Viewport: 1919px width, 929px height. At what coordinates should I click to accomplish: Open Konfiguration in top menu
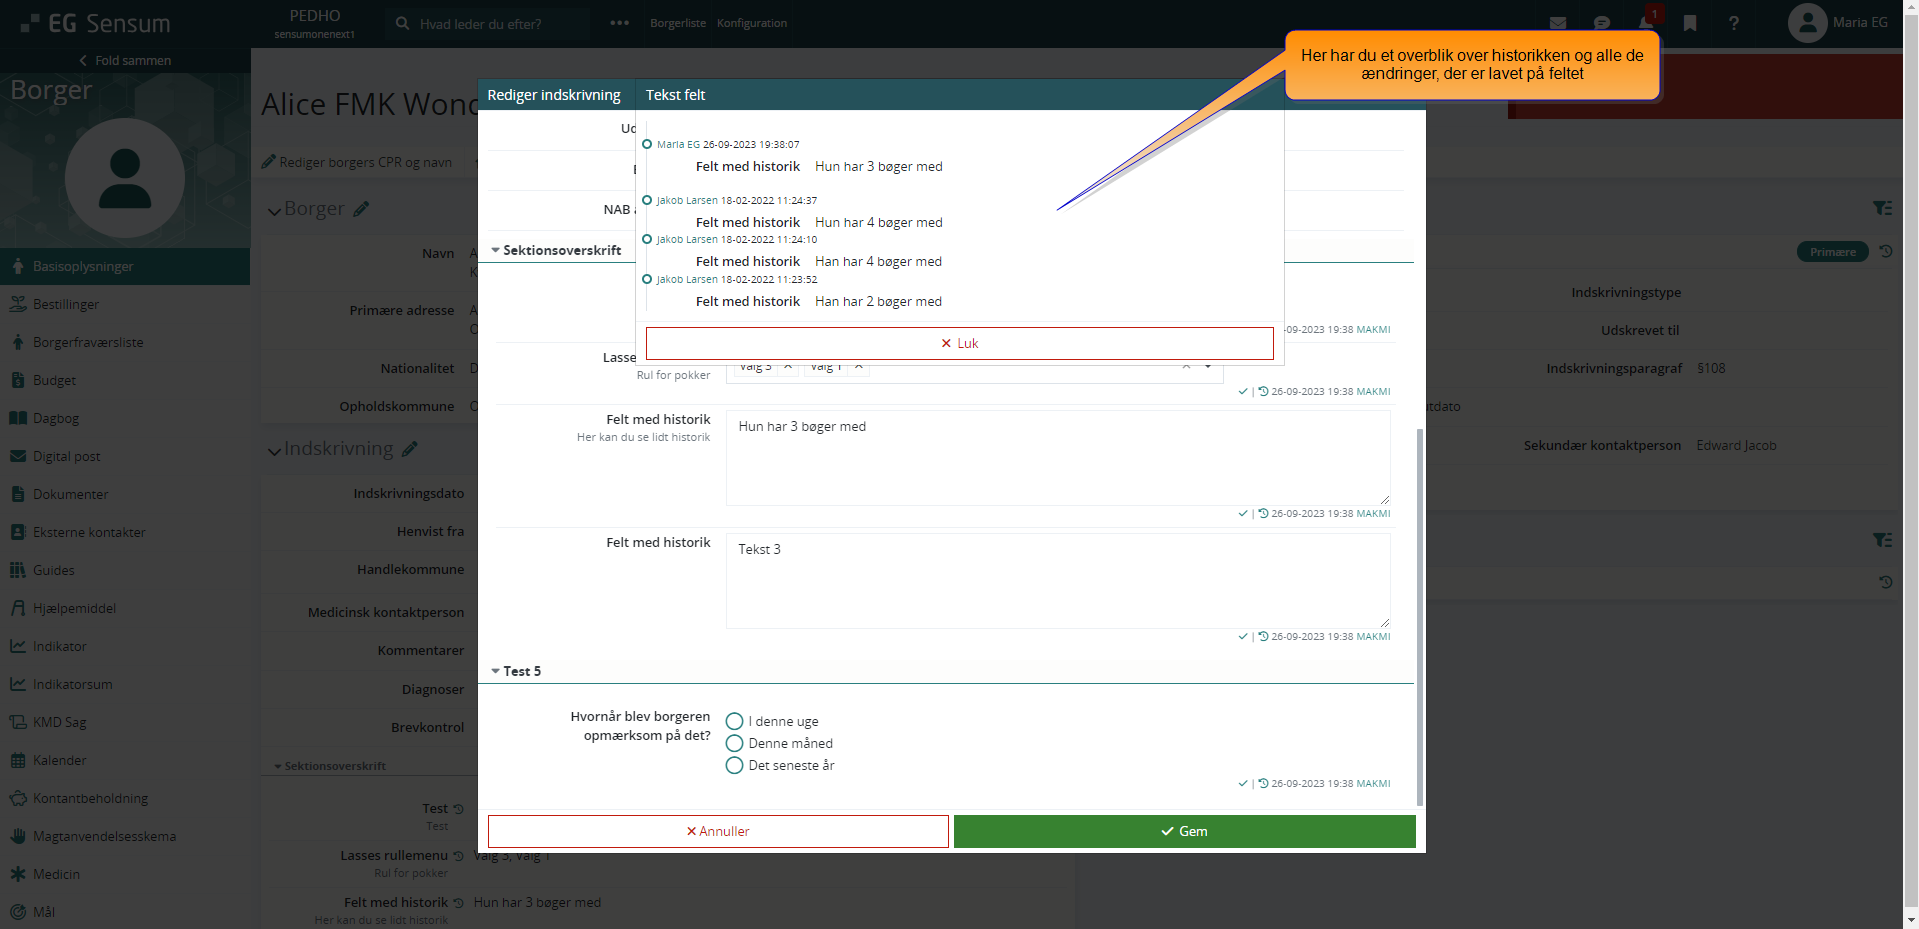[x=752, y=23]
